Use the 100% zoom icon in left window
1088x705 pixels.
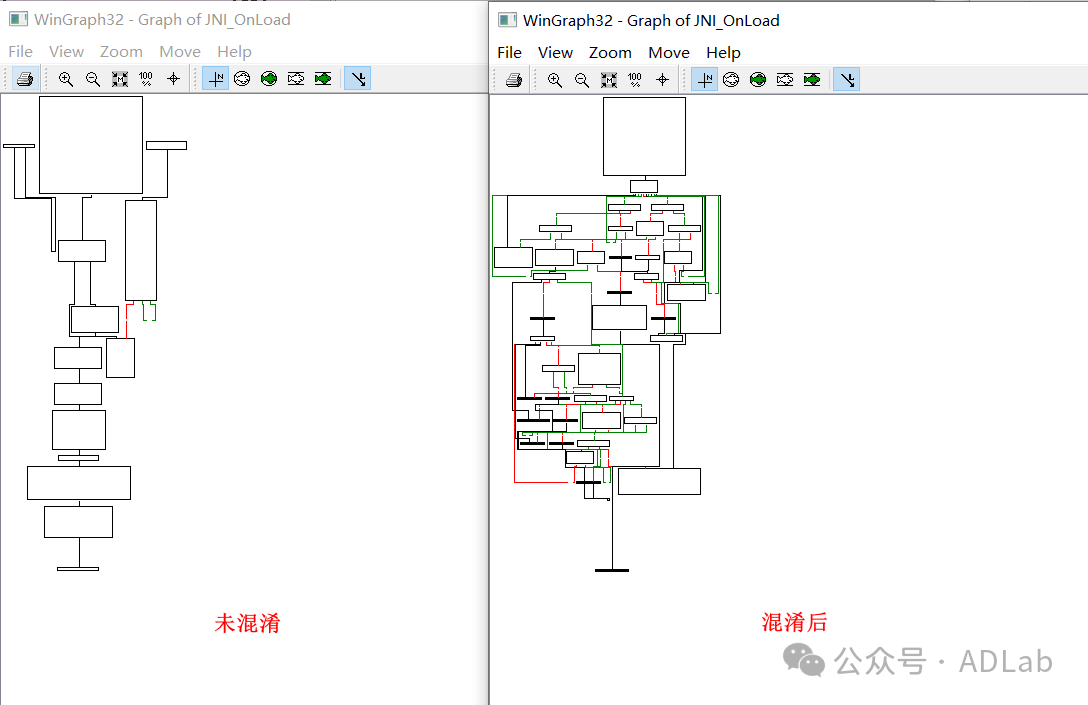click(x=145, y=78)
